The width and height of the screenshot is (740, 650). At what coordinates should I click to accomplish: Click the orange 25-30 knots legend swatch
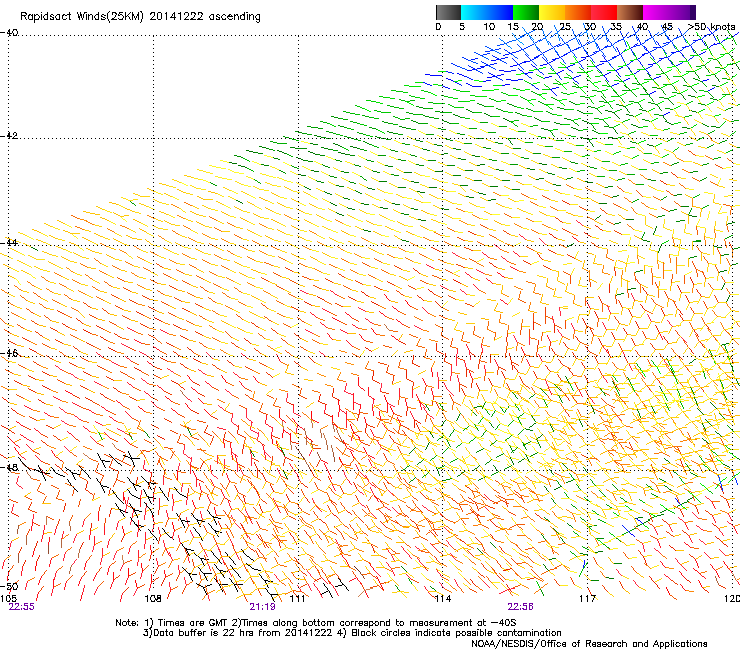(578, 12)
